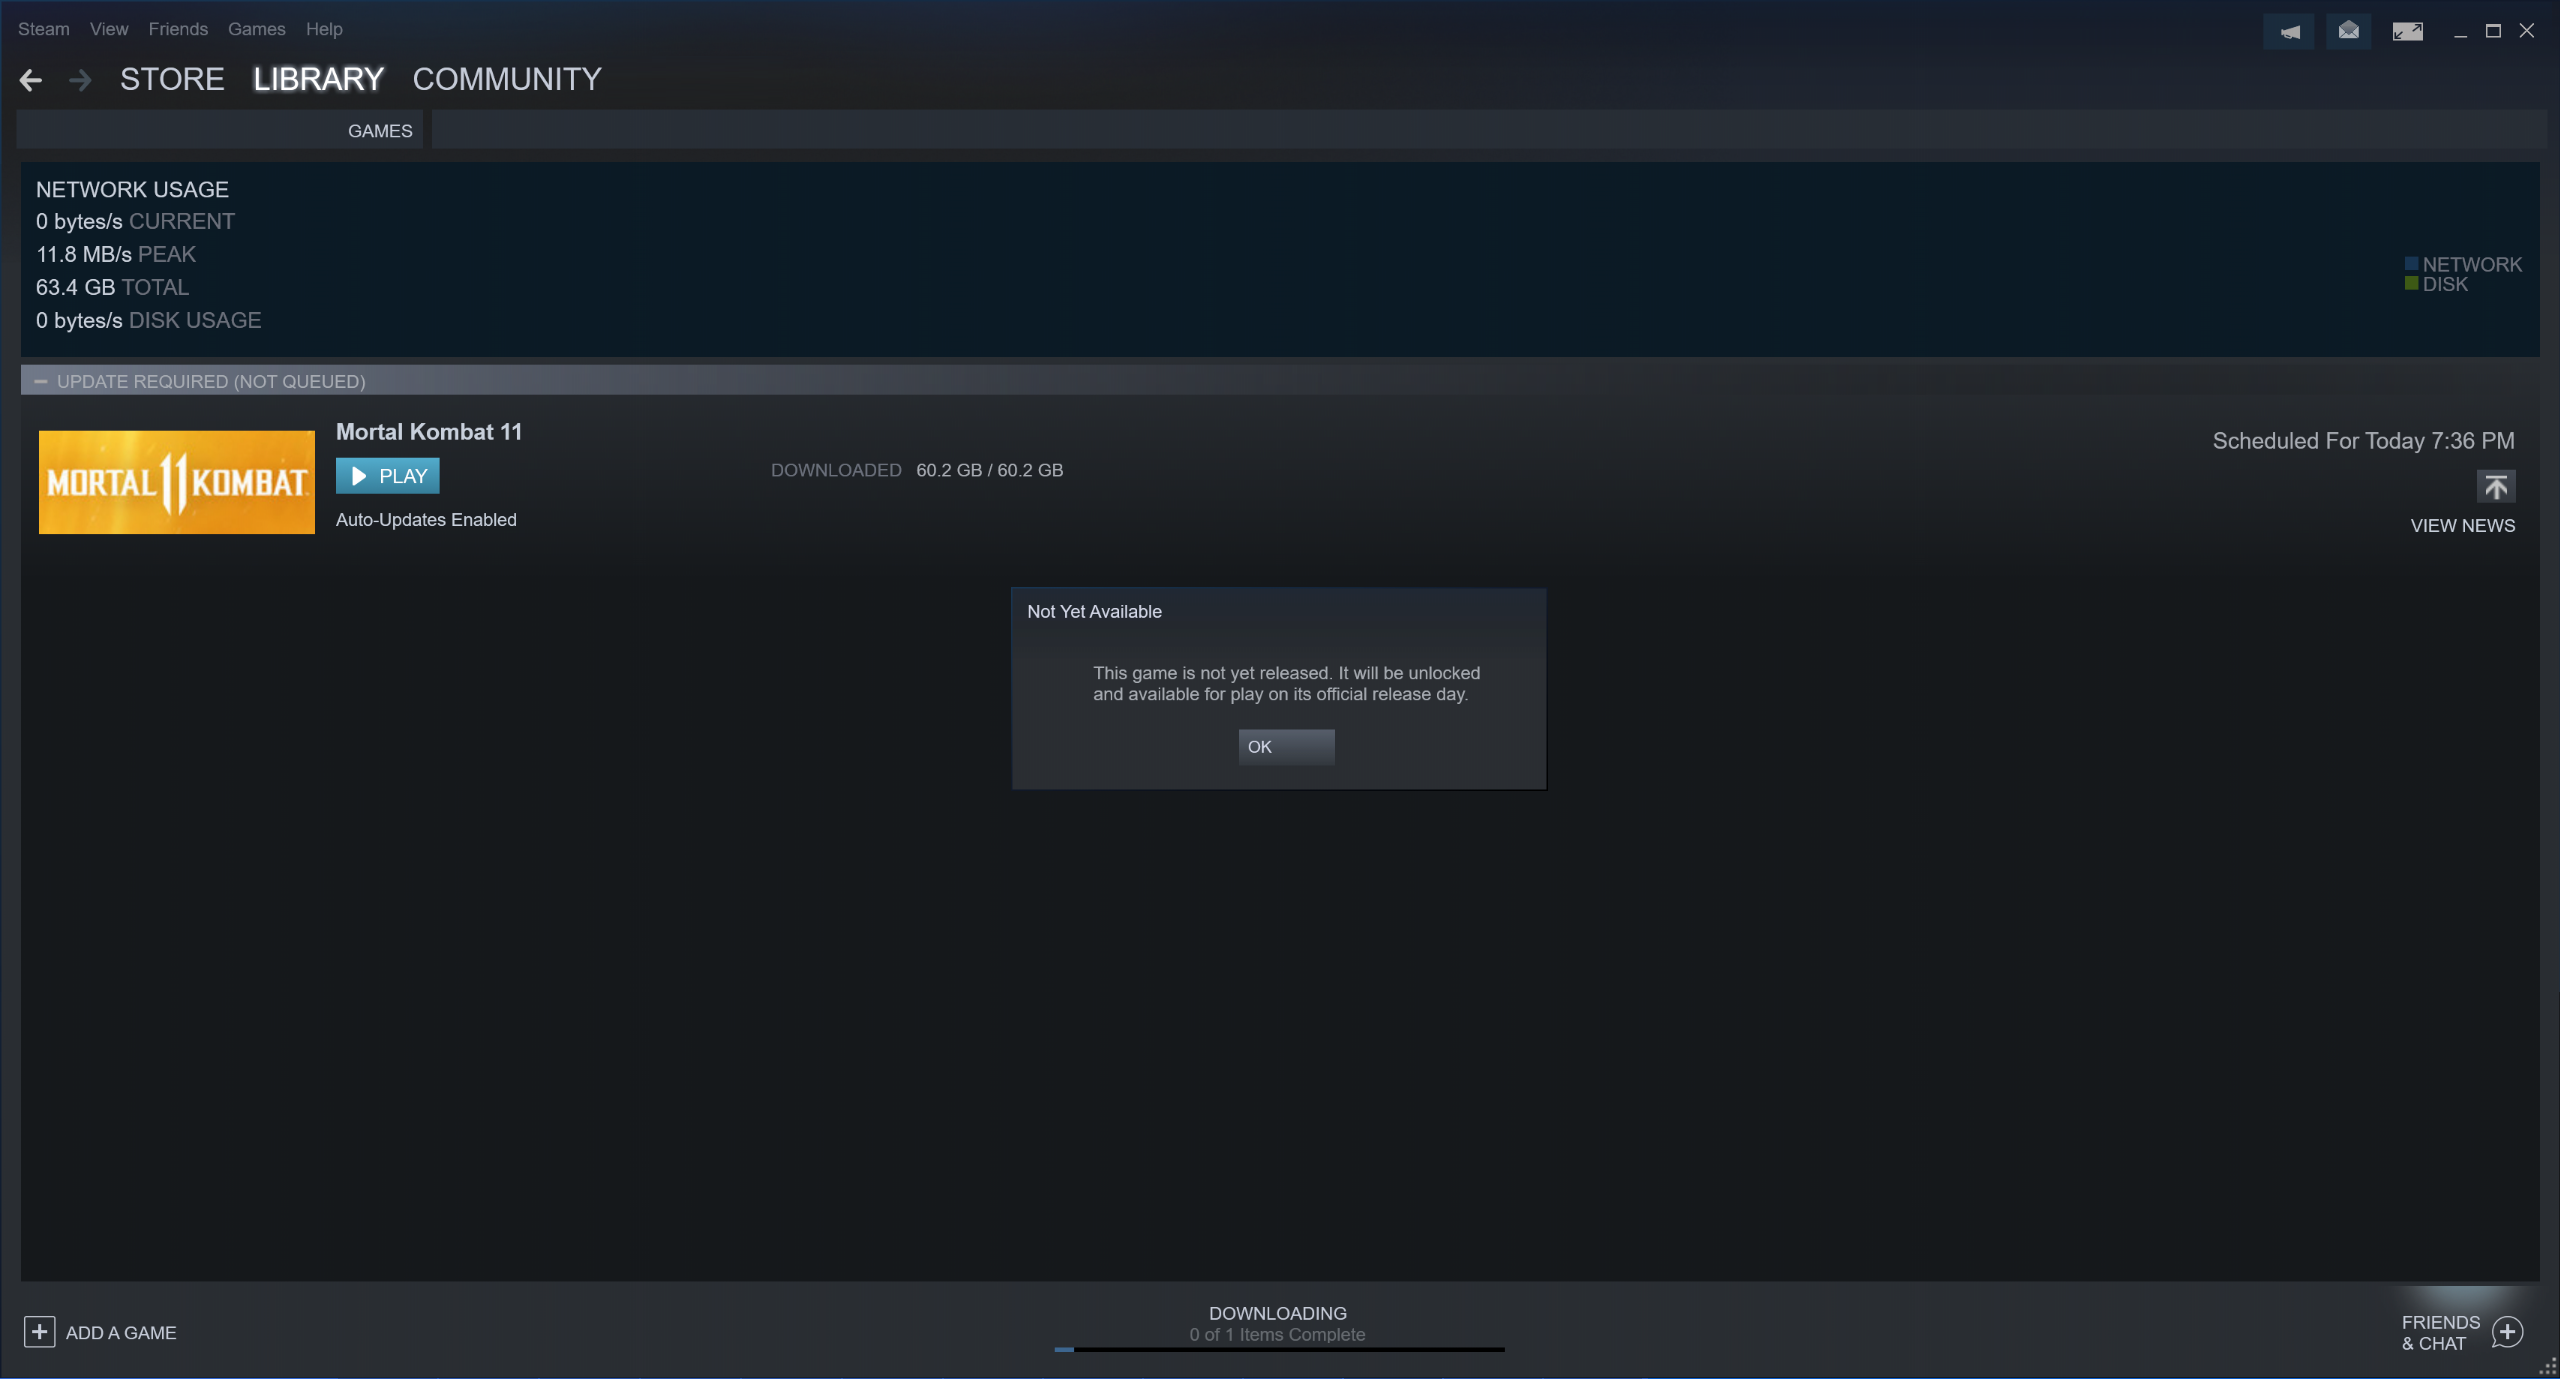Click the Auto-Updates Enabled toggle label

(426, 520)
